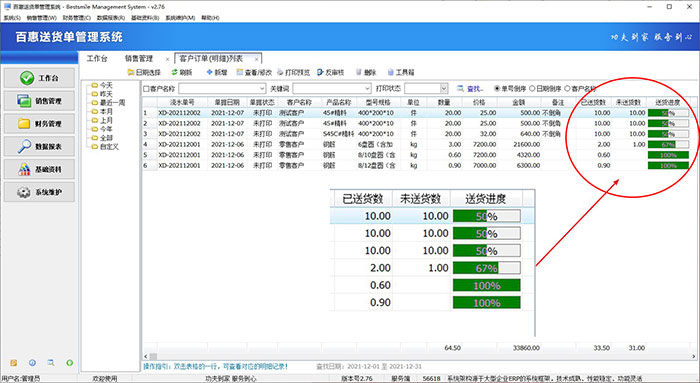Select the 昨天 folder in date tree
This screenshot has width=700, height=383.
pos(102,94)
